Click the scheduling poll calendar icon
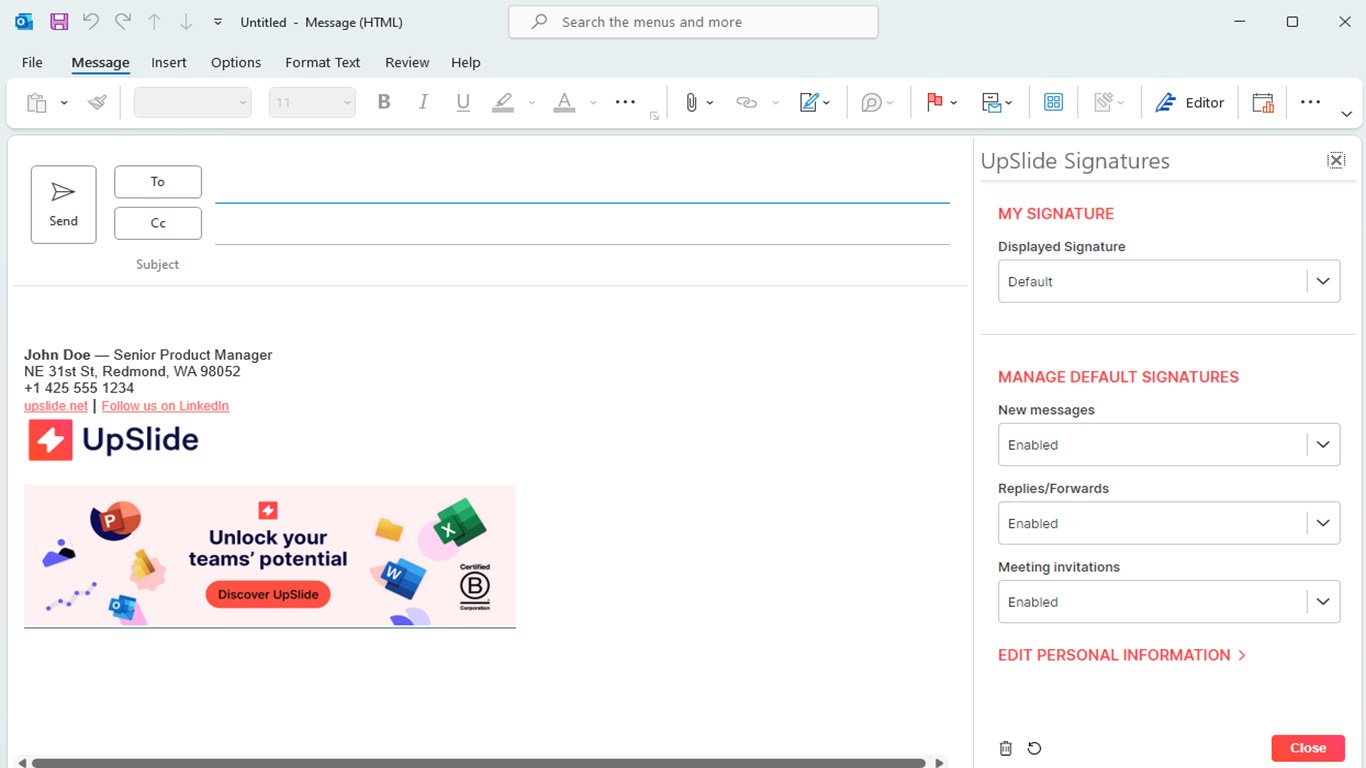Viewport: 1366px width, 768px height. point(1263,102)
